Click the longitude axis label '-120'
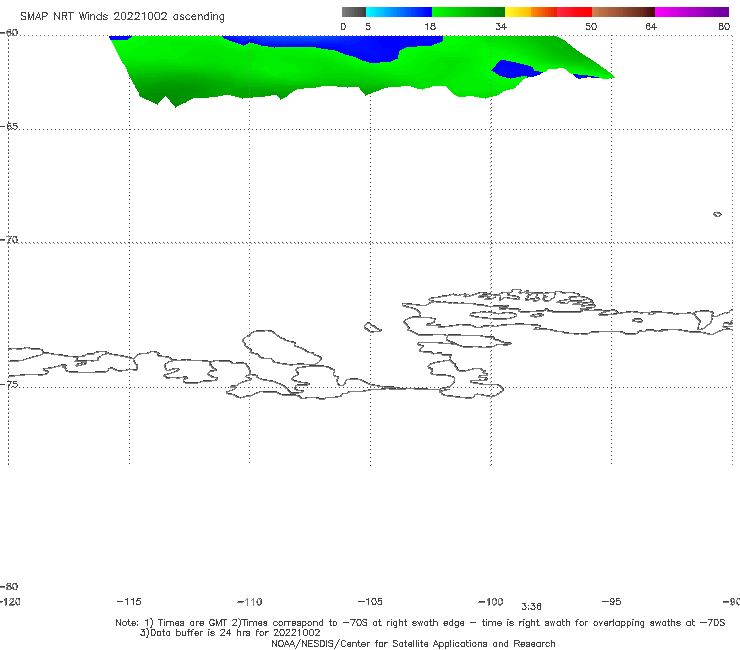 [10, 601]
